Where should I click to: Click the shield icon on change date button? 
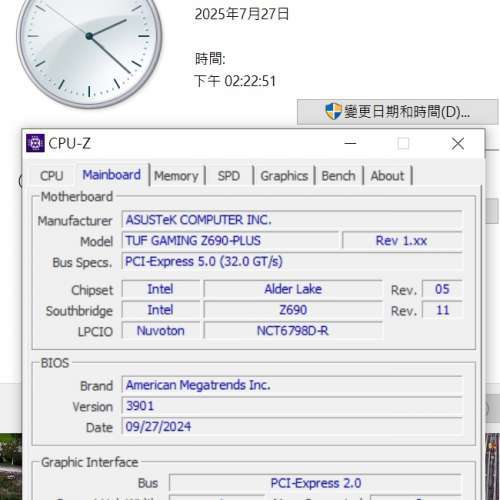pyautogui.click(x=333, y=111)
